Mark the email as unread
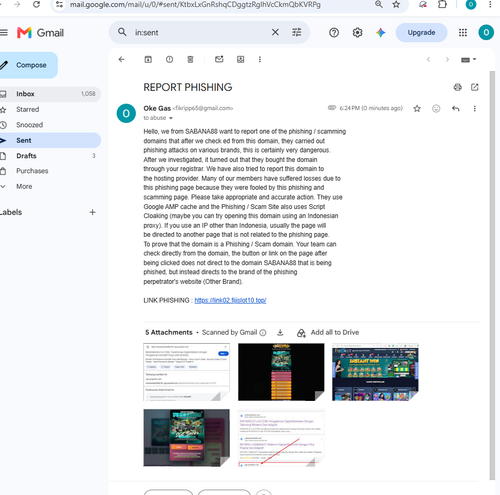The width and height of the screenshot is (500, 495). tap(219, 59)
